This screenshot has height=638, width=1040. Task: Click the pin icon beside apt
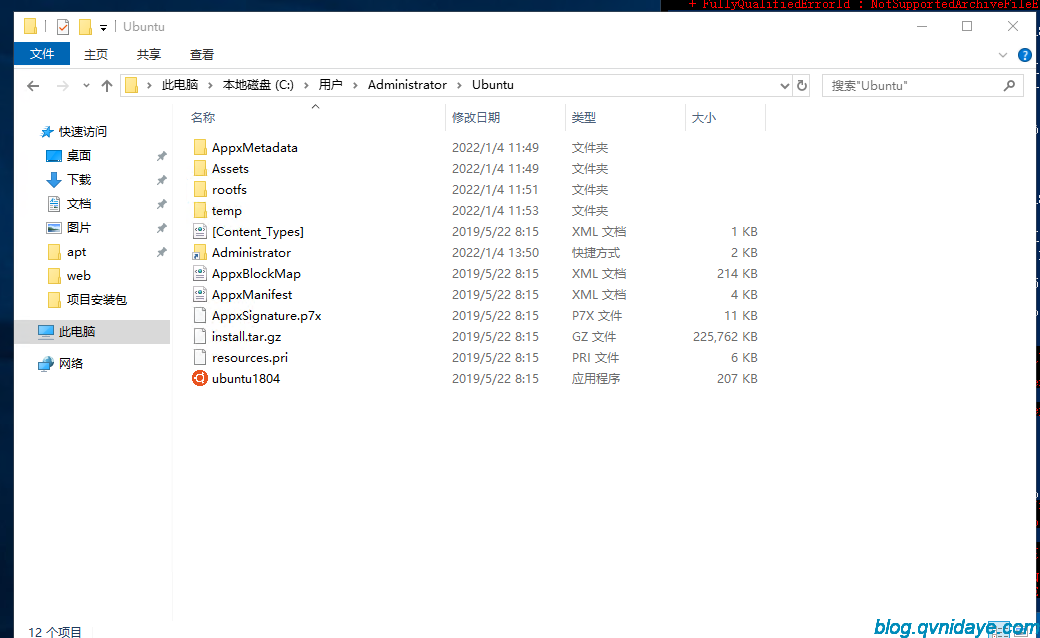click(161, 252)
